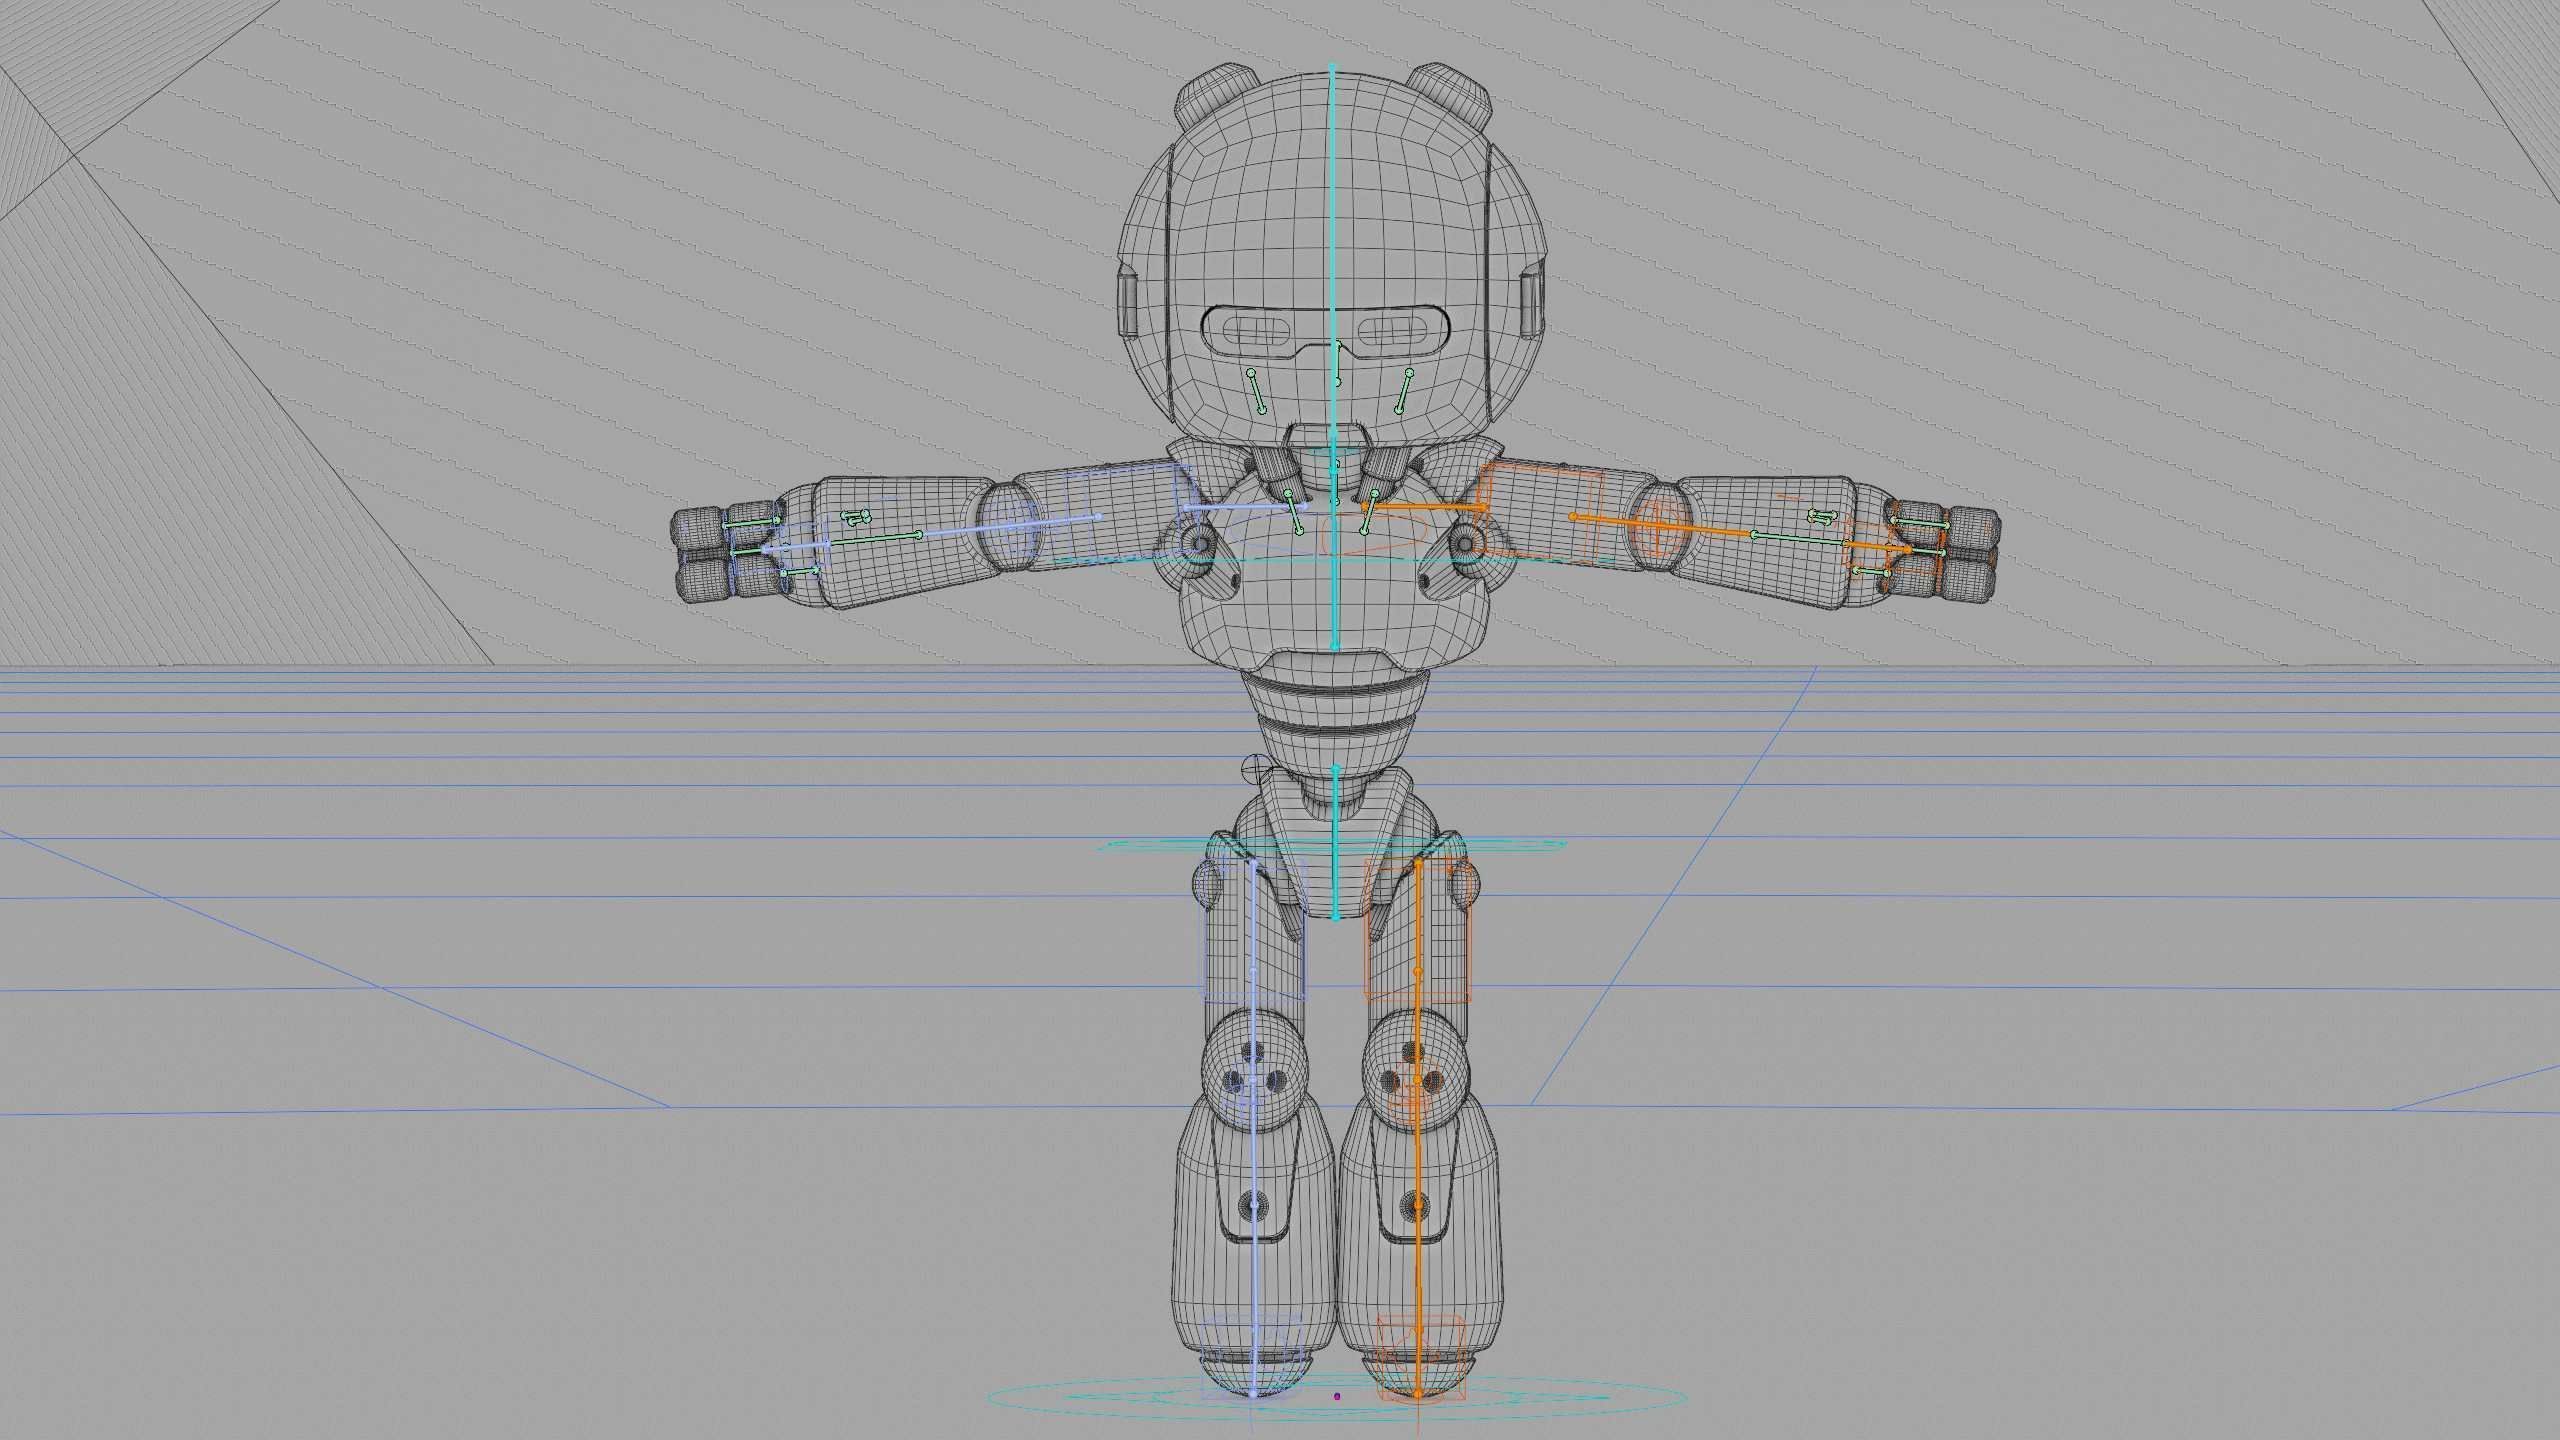The width and height of the screenshot is (2560, 1440).
Task: Select the green forearm bone on the blue arm
Action: click(876, 540)
